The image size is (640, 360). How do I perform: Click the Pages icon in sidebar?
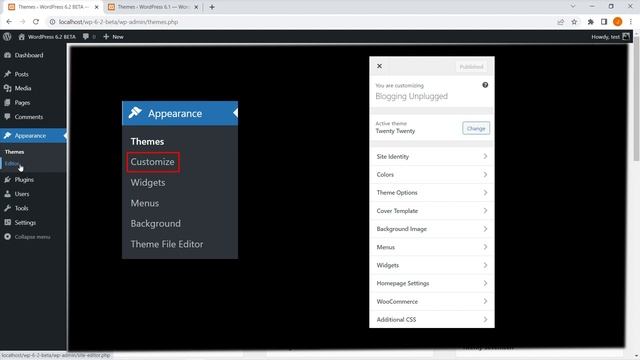click(x=7, y=103)
